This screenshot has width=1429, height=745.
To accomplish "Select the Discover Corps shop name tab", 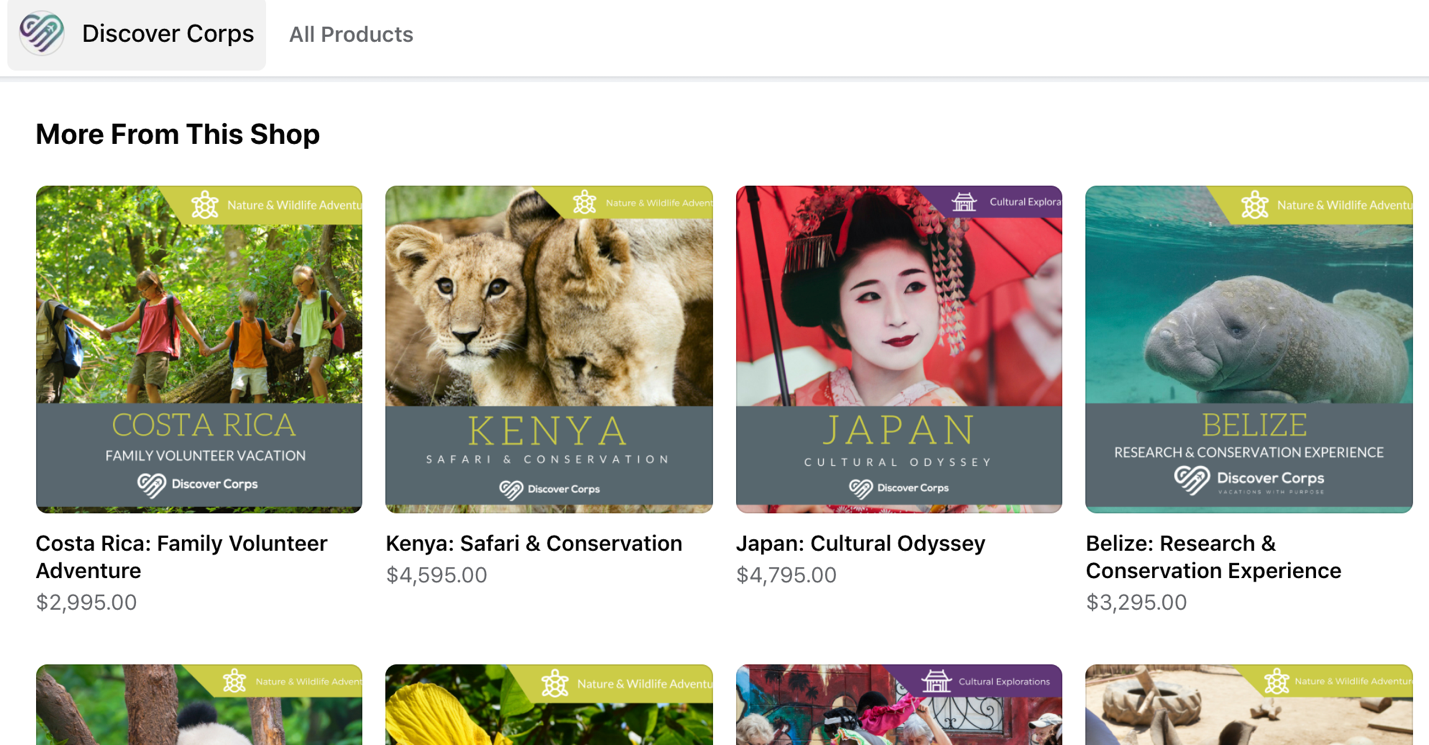I will [137, 34].
